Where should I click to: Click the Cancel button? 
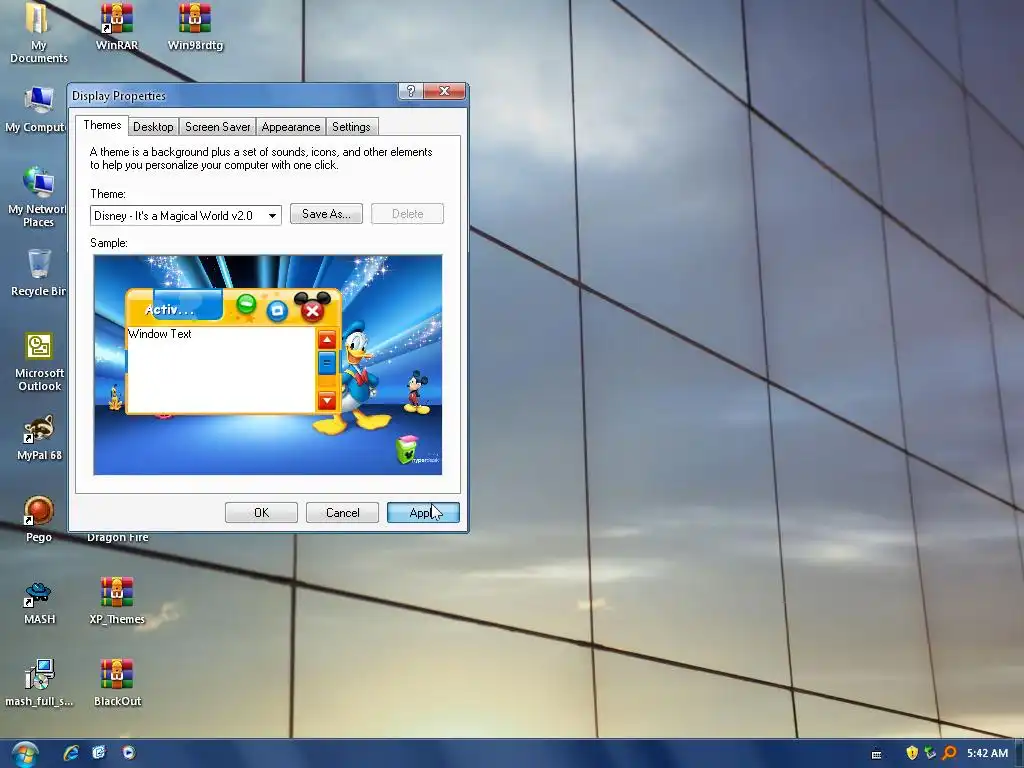pyautogui.click(x=342, y=513)
